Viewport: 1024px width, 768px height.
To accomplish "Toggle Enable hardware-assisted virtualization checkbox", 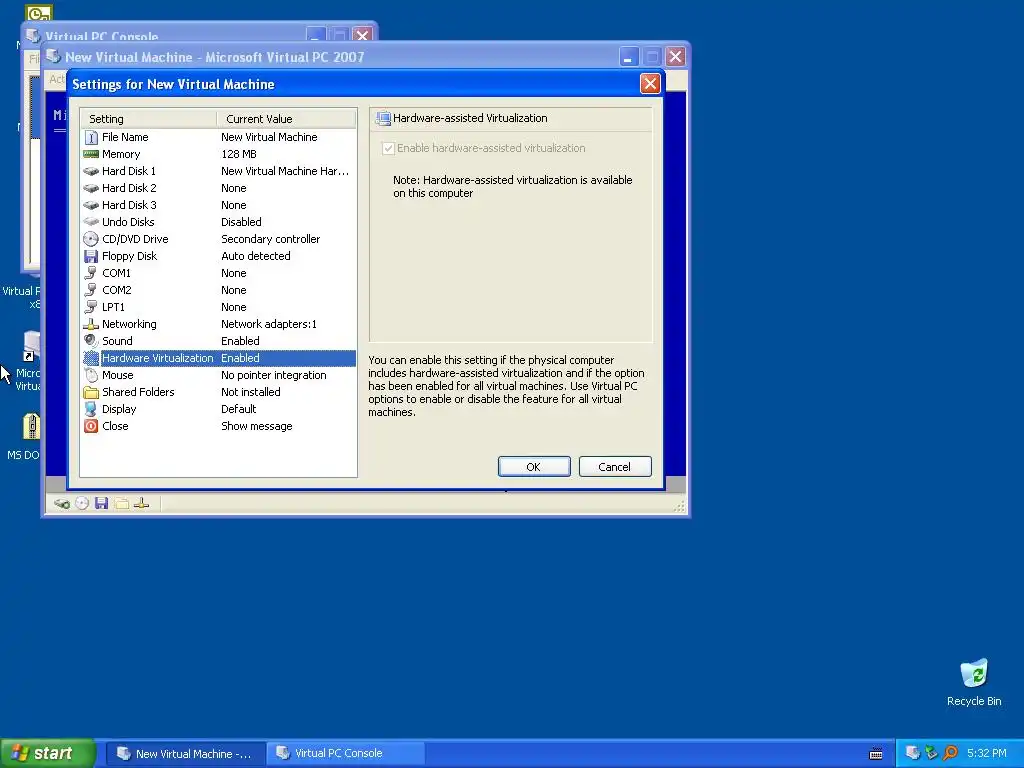I will click(389, 148).
